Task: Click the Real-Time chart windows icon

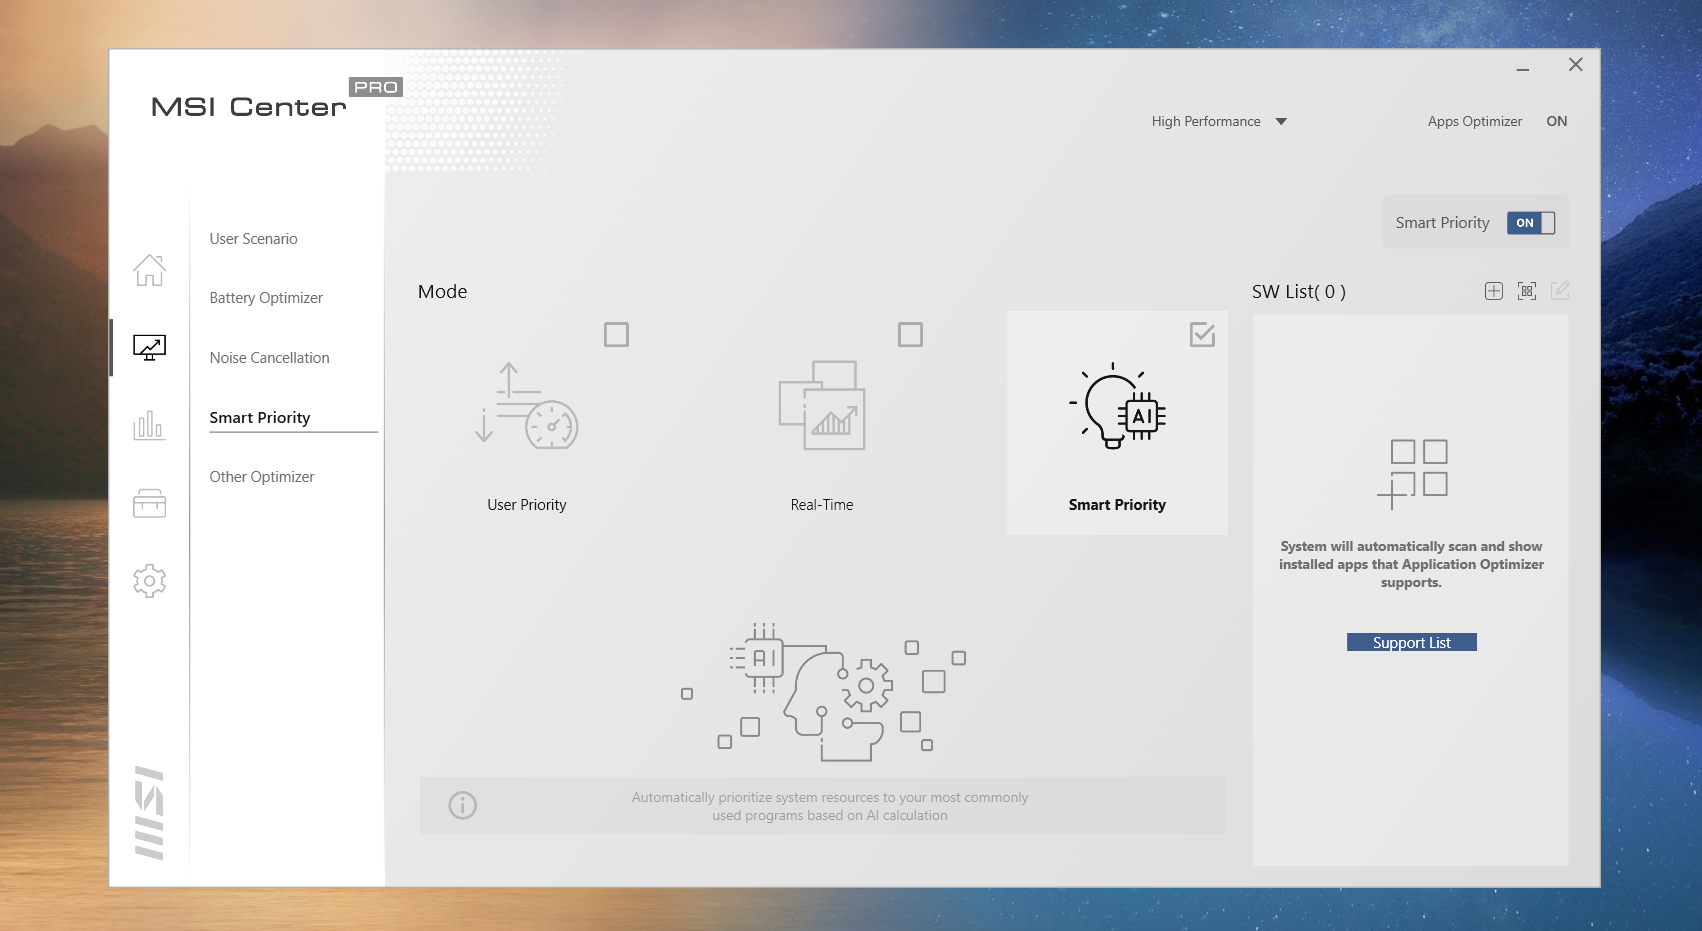Action: pyautogui.click(x=822, y=405)
